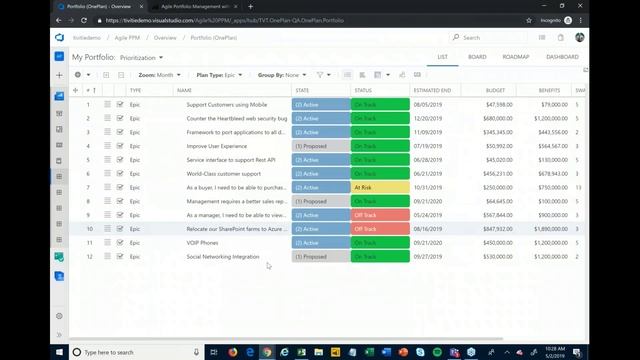The height and width of the screenshot is (360, 640).
Task: Click the Portfolio (OnePlan) breadcrumb link
Action: coord(213,38)
